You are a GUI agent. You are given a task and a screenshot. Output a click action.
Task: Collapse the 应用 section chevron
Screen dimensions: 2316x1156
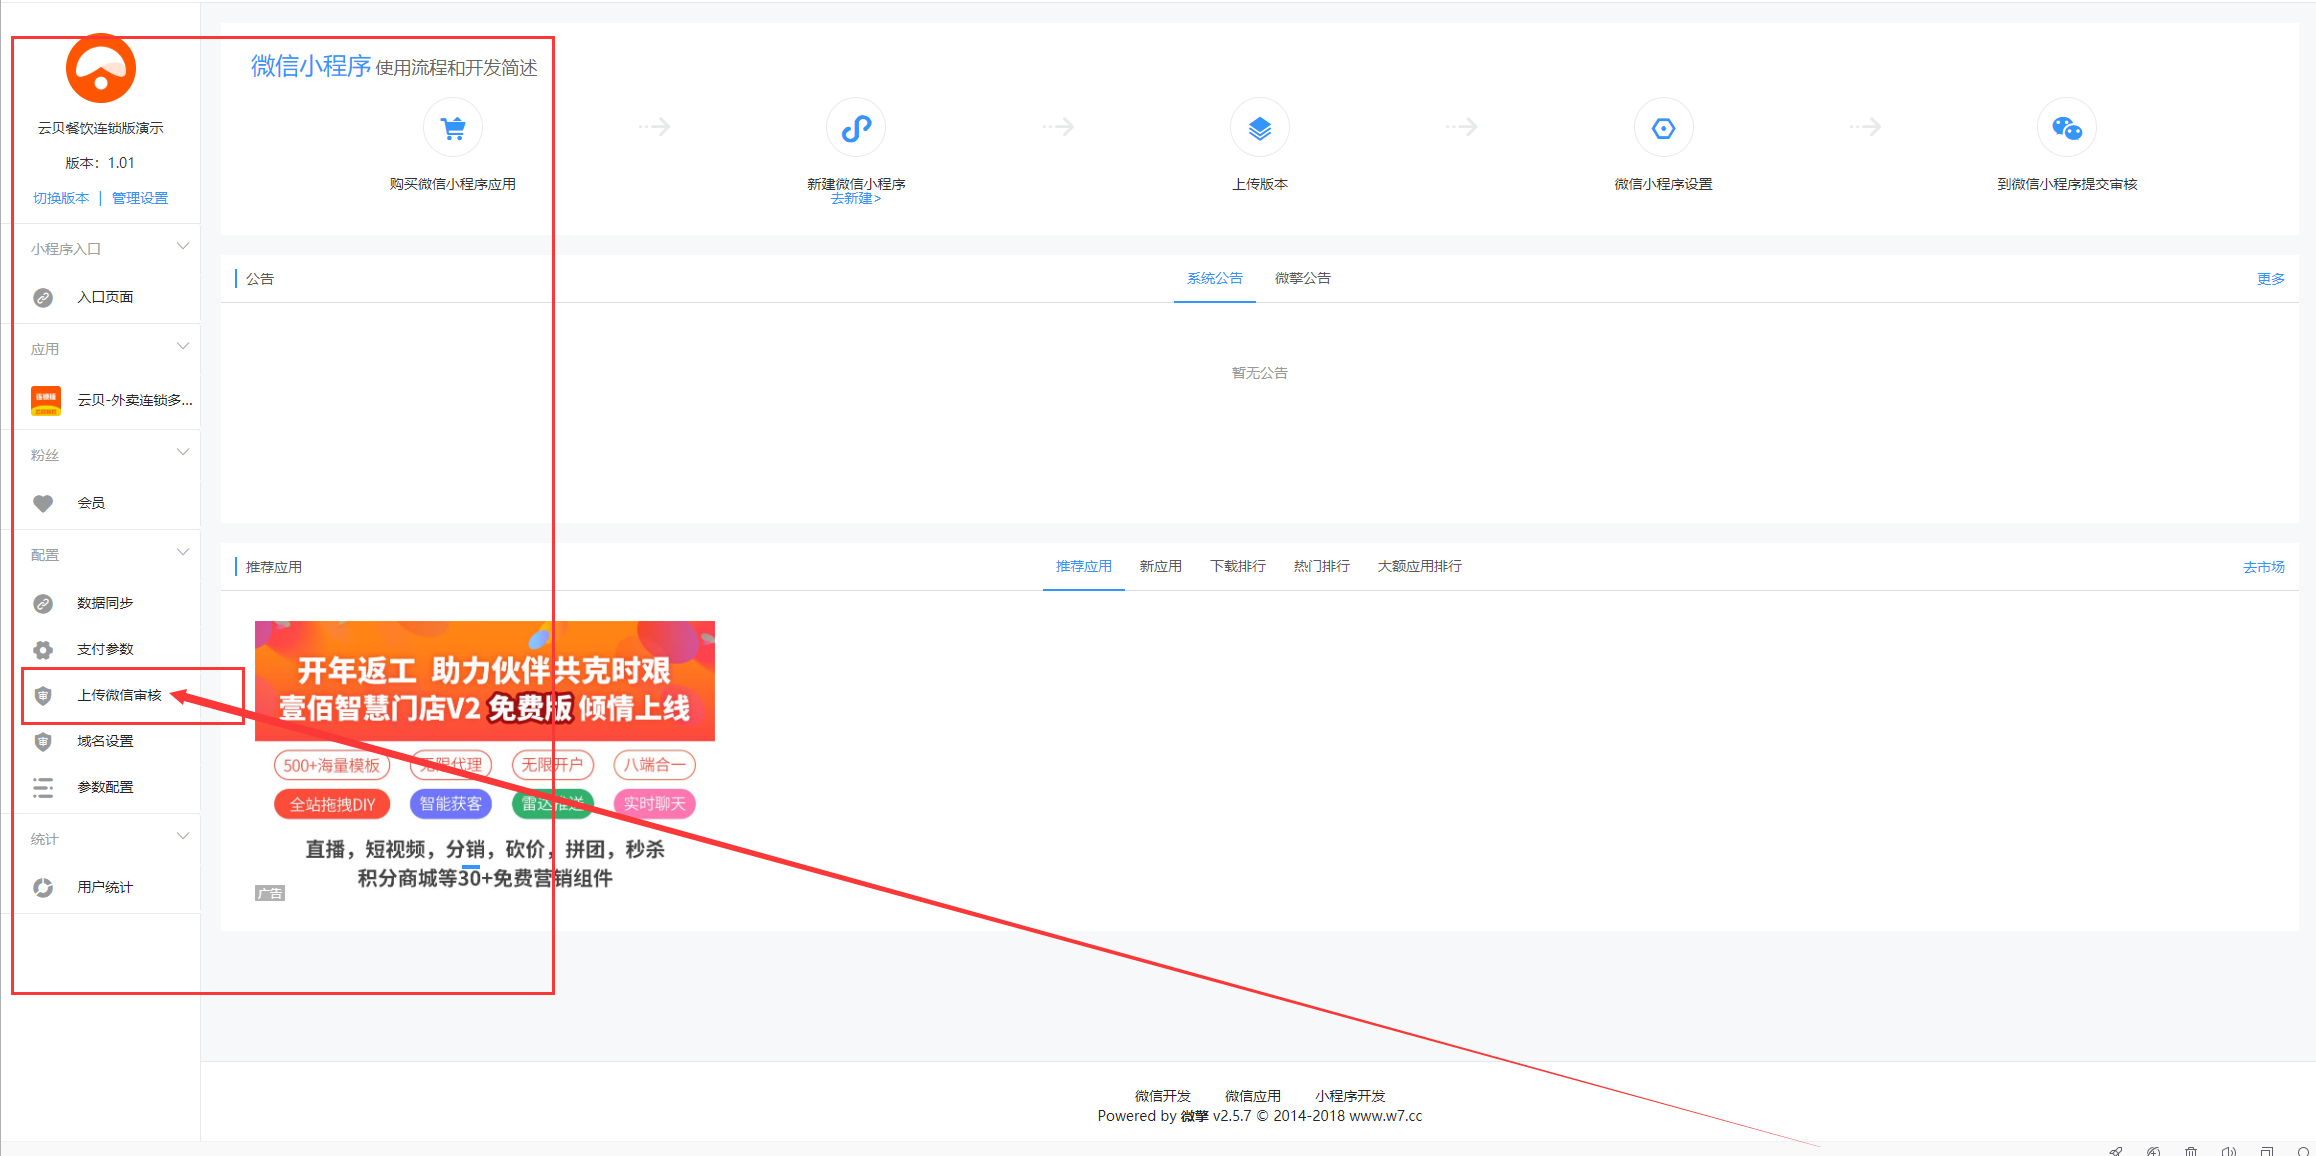coord(183,346)
